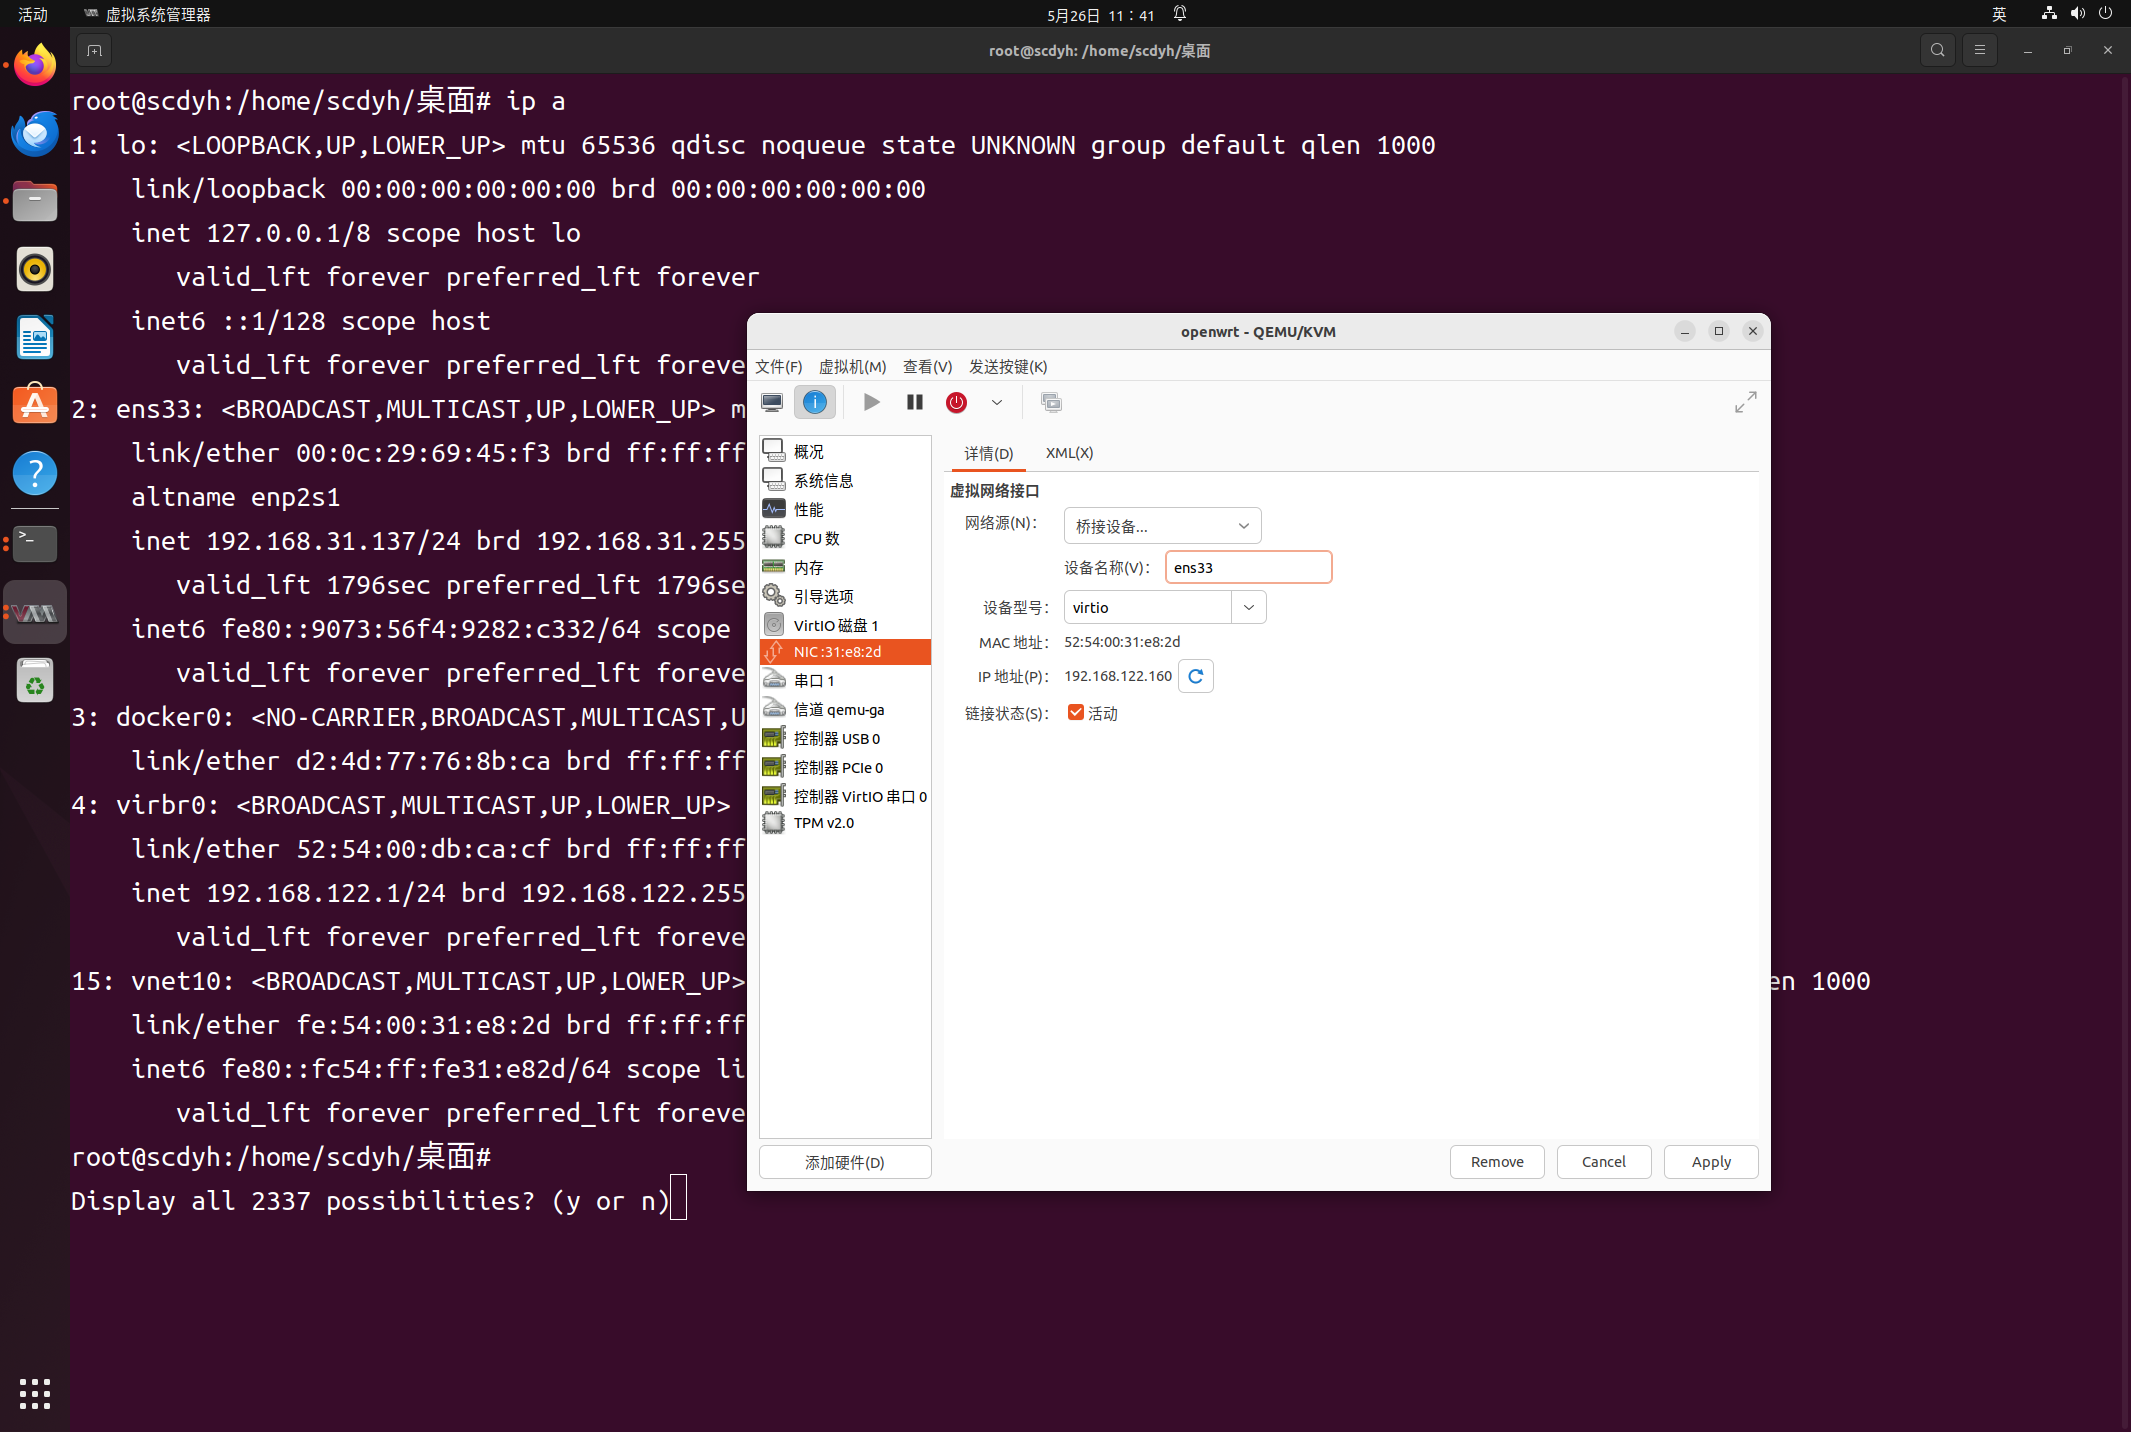
Task: Select VirtIO 磁盘 1 entry
Action: (x=845, y=625)
